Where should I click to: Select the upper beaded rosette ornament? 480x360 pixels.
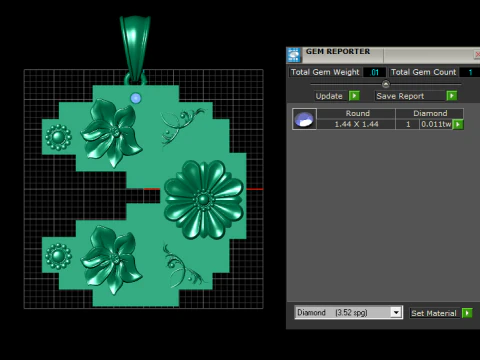tap(58, 137)
